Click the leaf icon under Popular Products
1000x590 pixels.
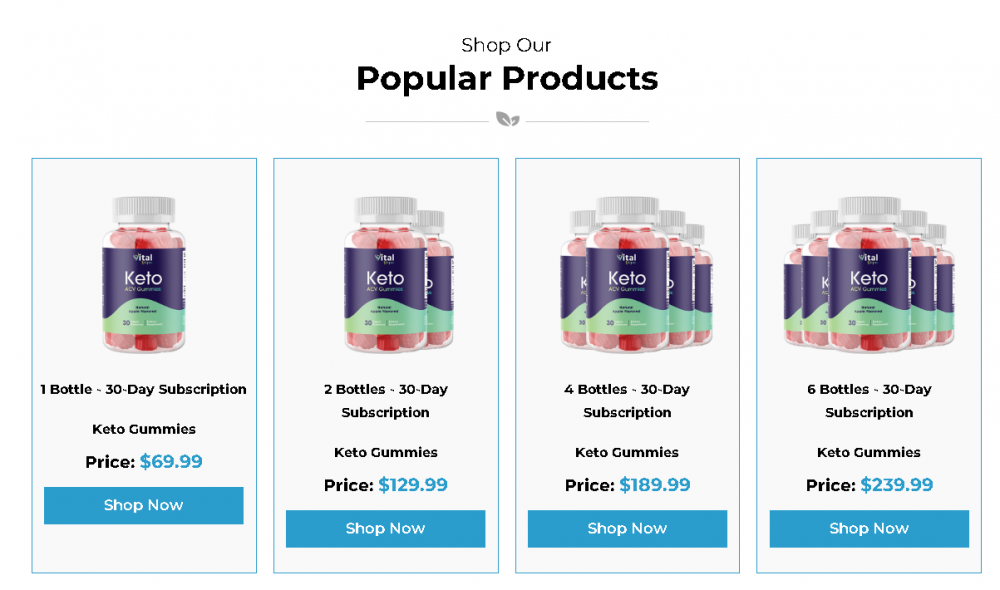[x=508, y=119]
